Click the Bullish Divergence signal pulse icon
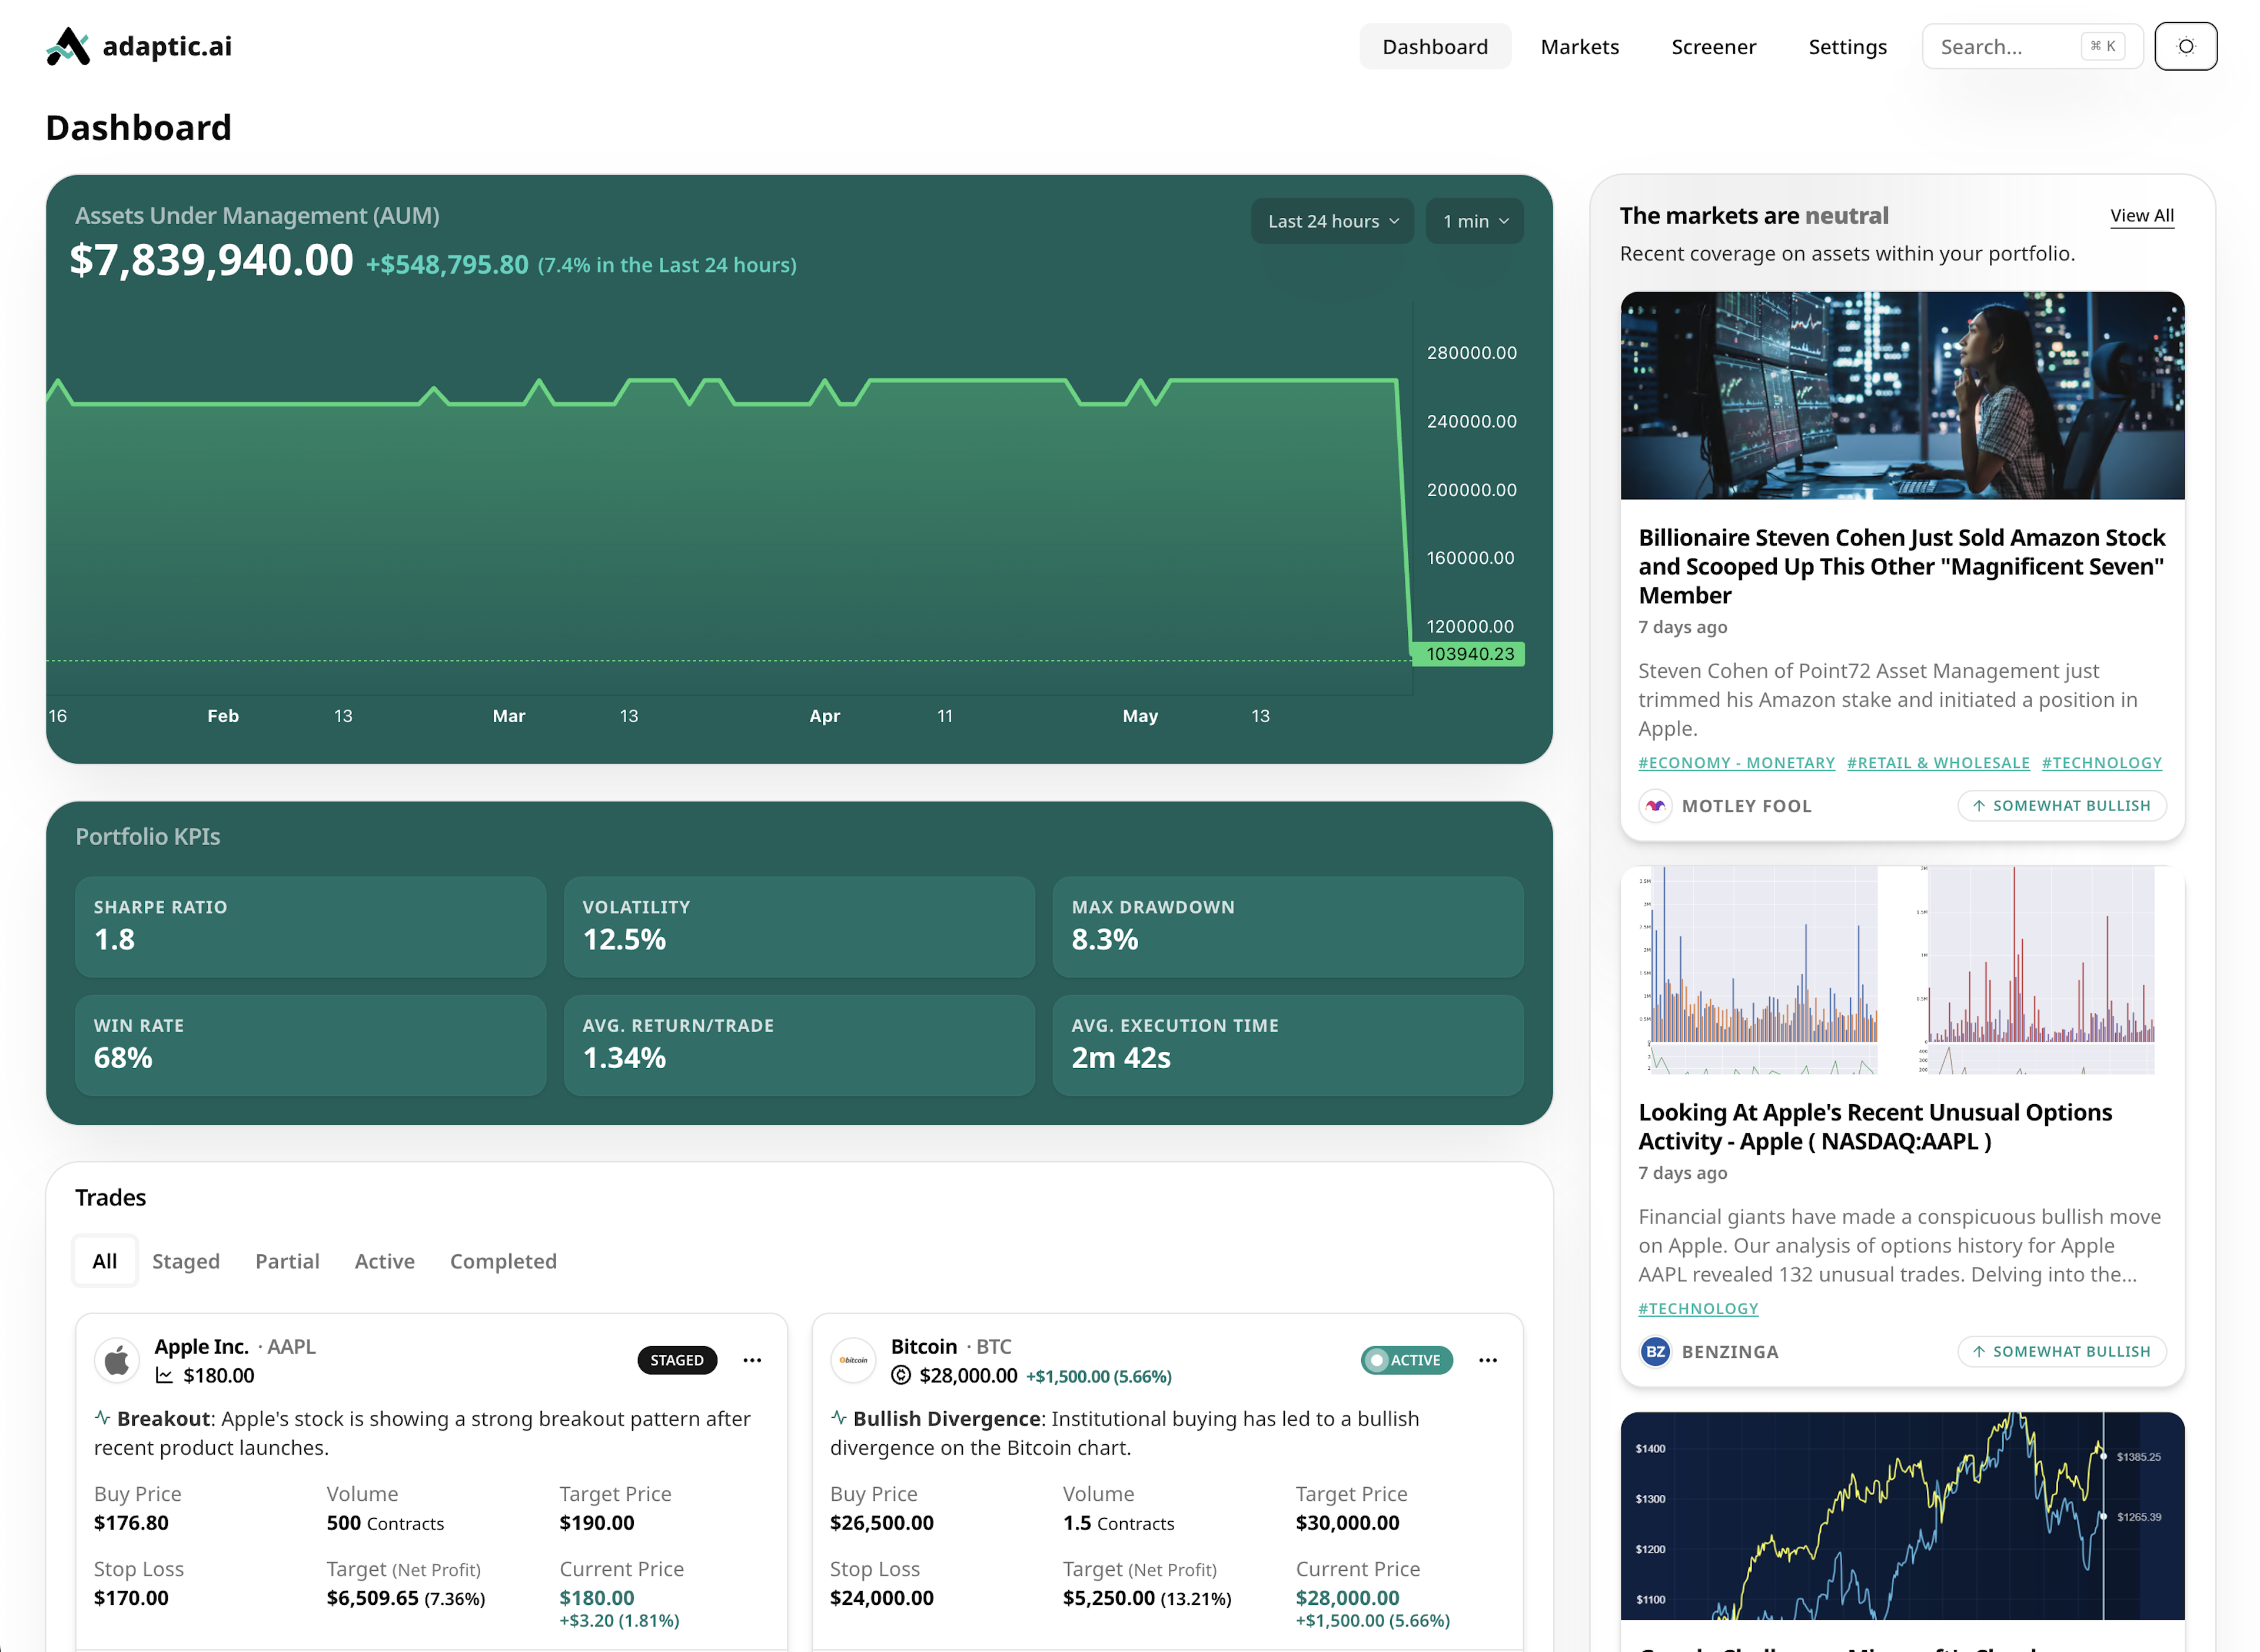This screenshot has height=1652, width=2260. click(x=838, y=1417)
